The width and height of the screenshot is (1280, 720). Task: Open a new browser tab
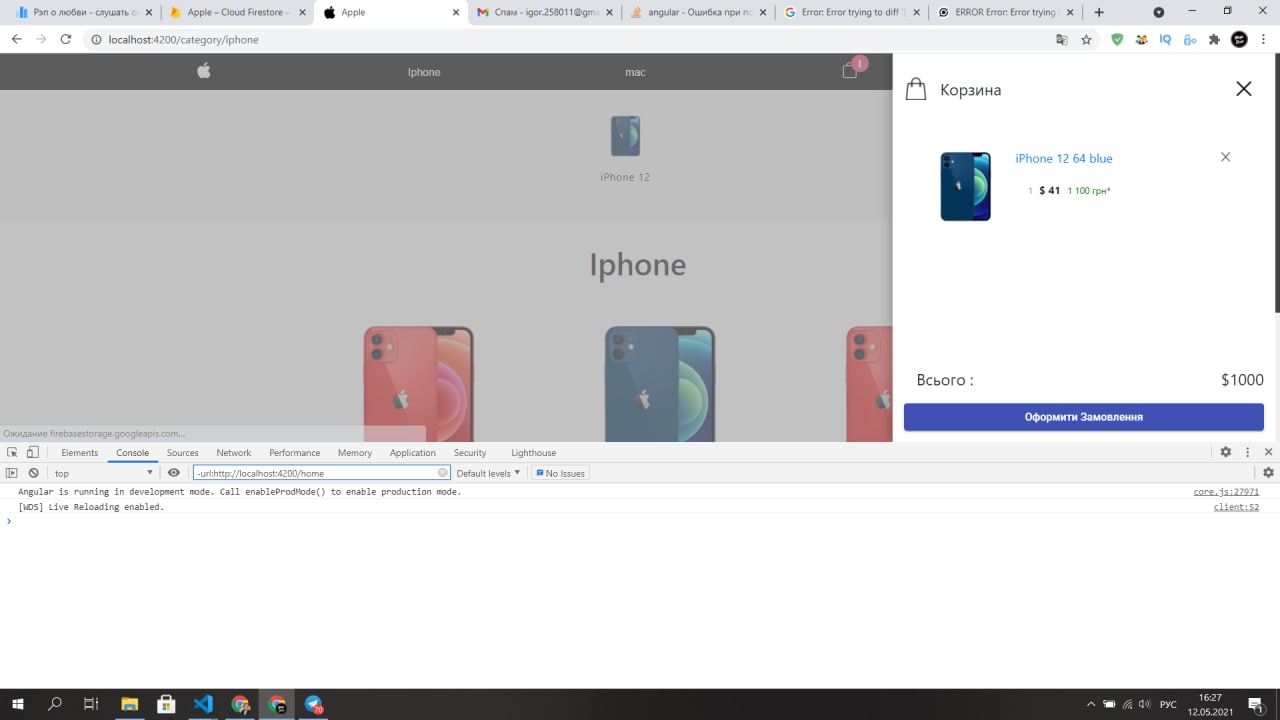coord(1099,12)
